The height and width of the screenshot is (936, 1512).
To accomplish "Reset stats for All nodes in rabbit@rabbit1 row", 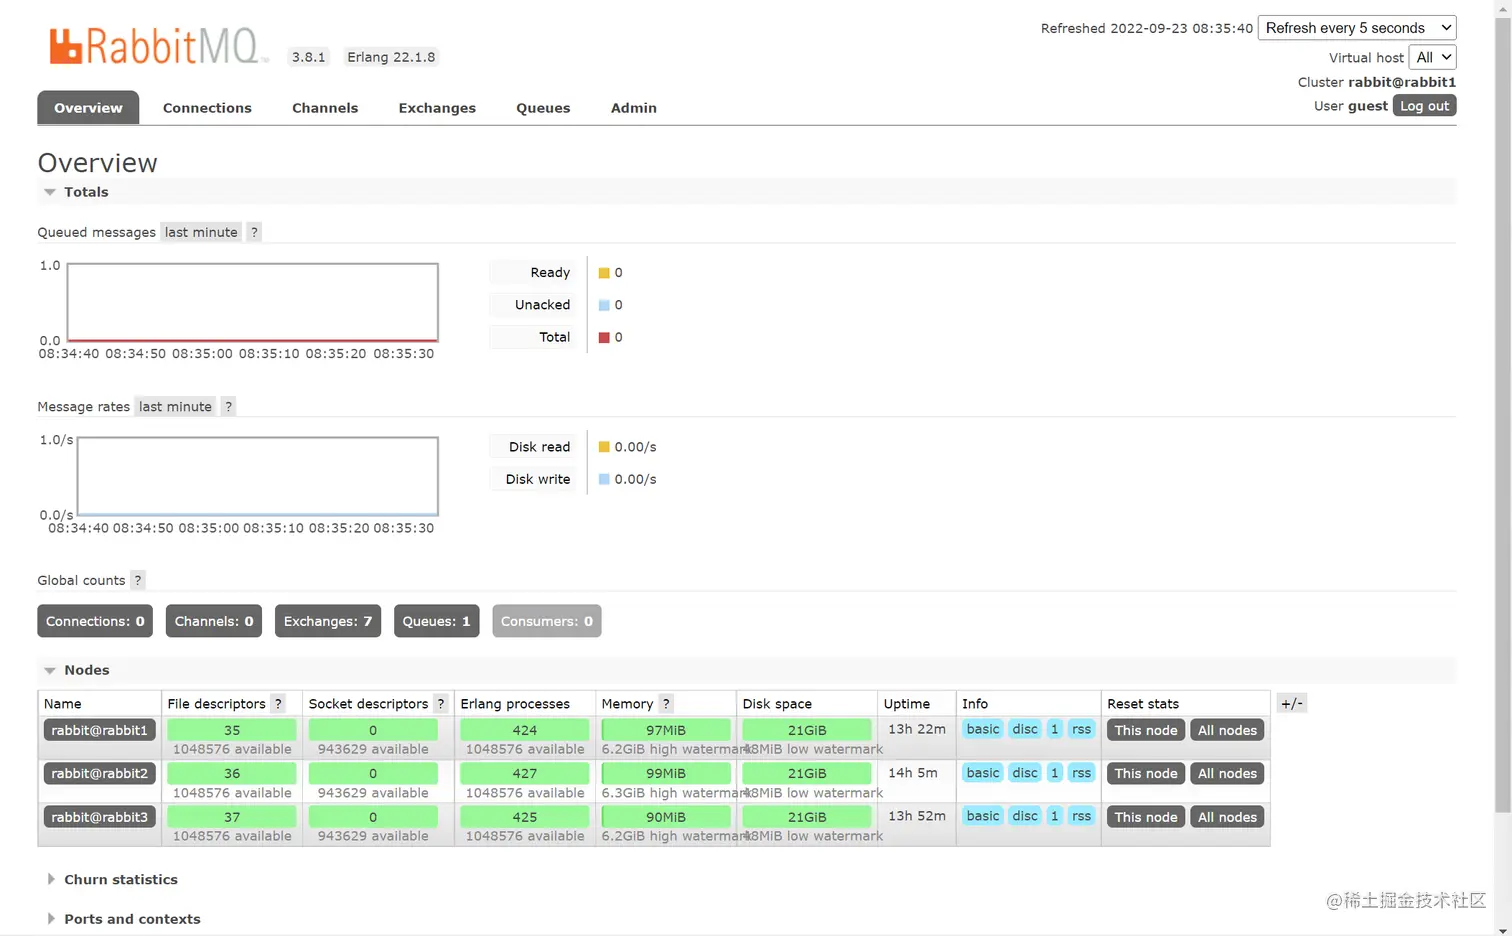I will coord(1227,730).
